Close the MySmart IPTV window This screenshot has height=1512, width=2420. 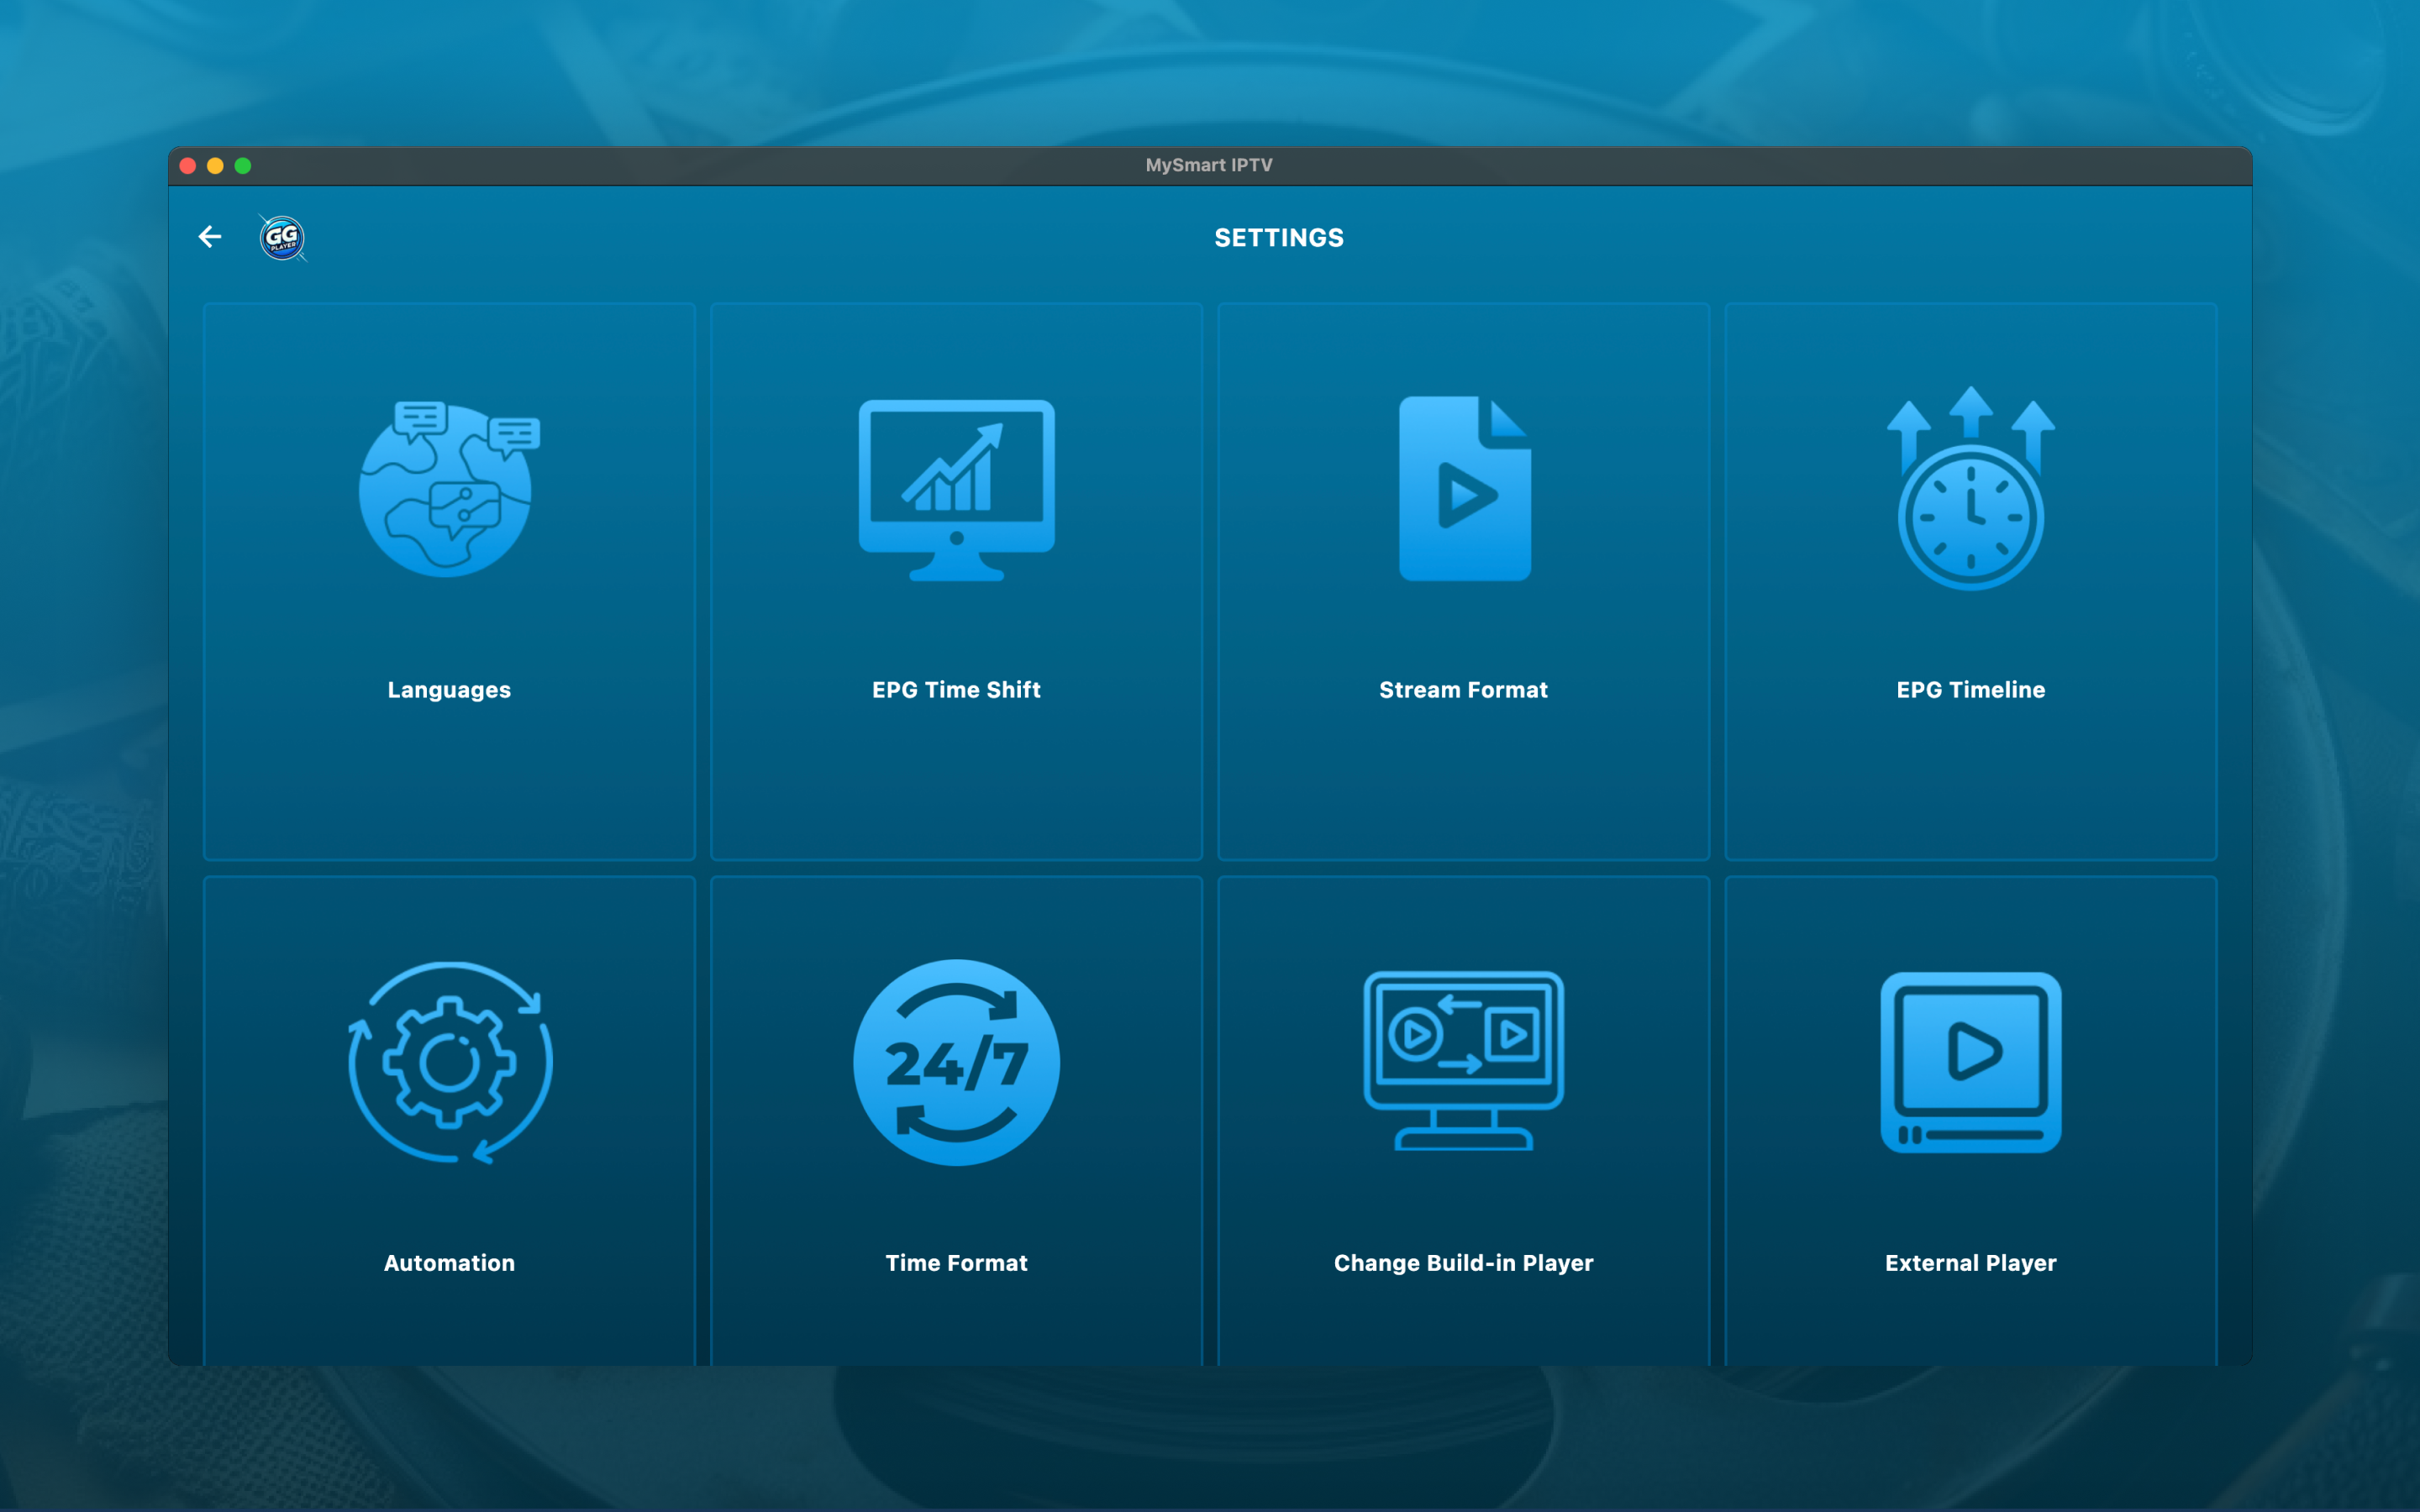188,166
